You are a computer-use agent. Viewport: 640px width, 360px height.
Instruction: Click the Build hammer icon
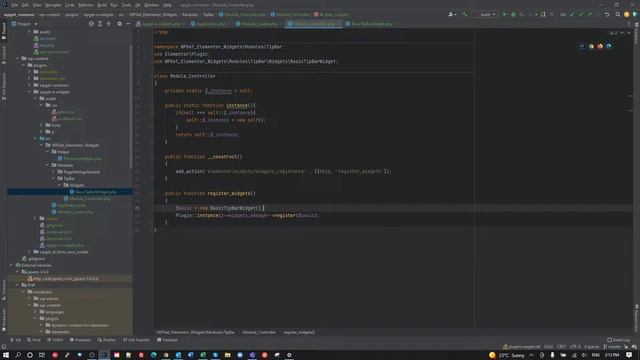(x=464, y=14)
